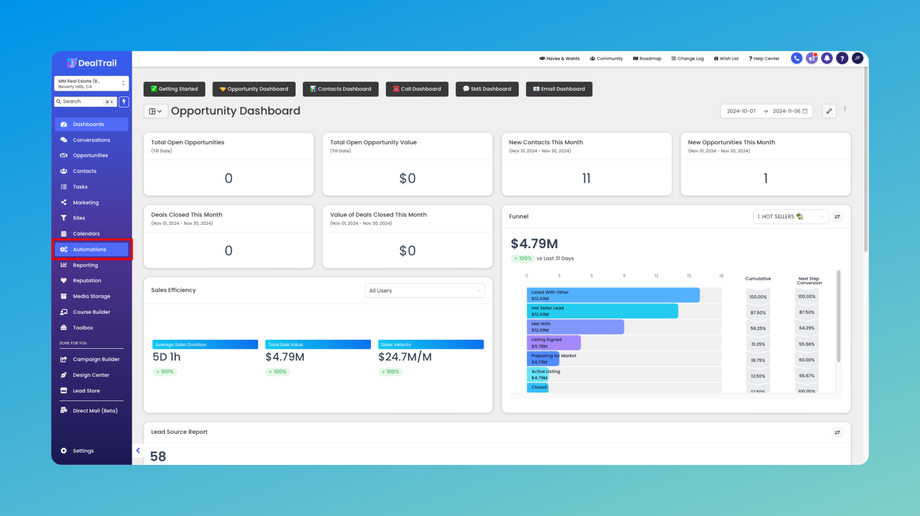This screenshot has width=920, height=516.
Task: Open the Hot Sellers pipeline dropdown
Action: pos(790,217)
